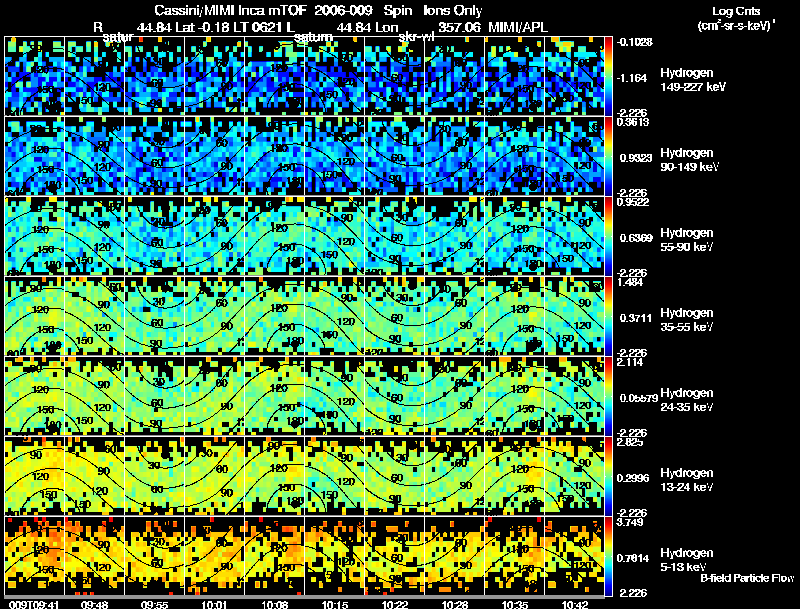Screen dimensions: 800x609
Task: Click the time axis label 10:22
Action: pyautogui.click(x=395, y=604)
